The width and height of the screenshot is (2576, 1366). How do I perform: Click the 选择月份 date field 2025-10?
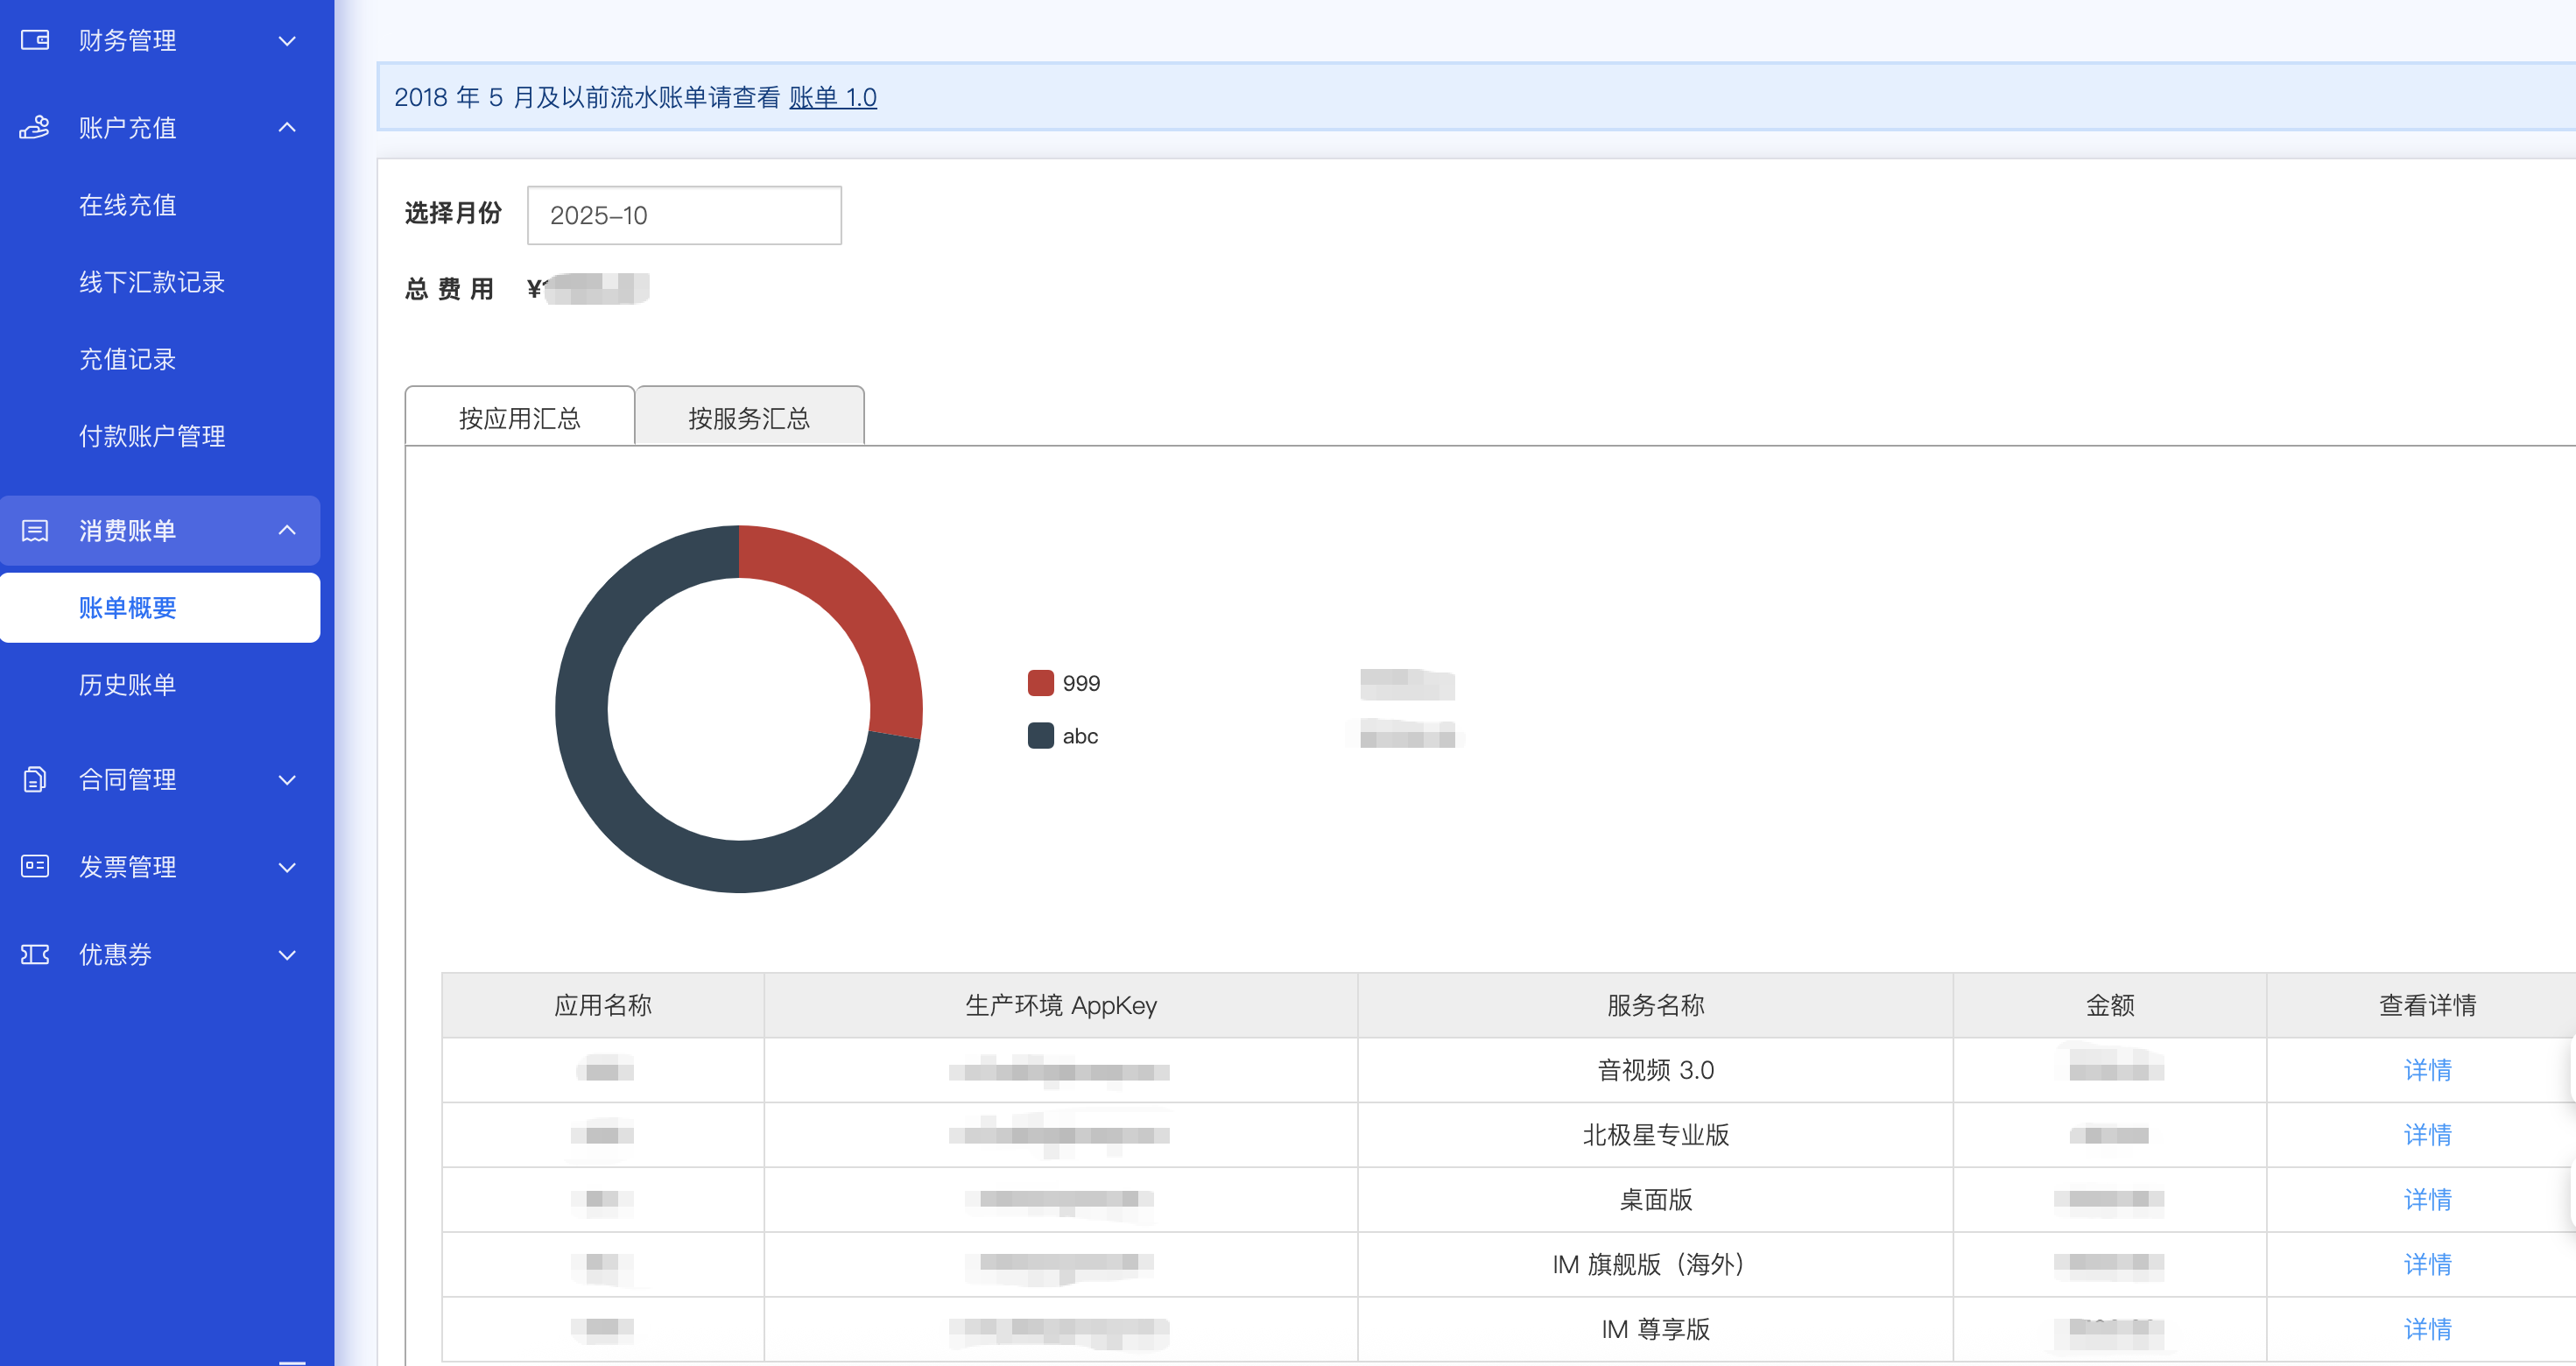tap(684, 215)
